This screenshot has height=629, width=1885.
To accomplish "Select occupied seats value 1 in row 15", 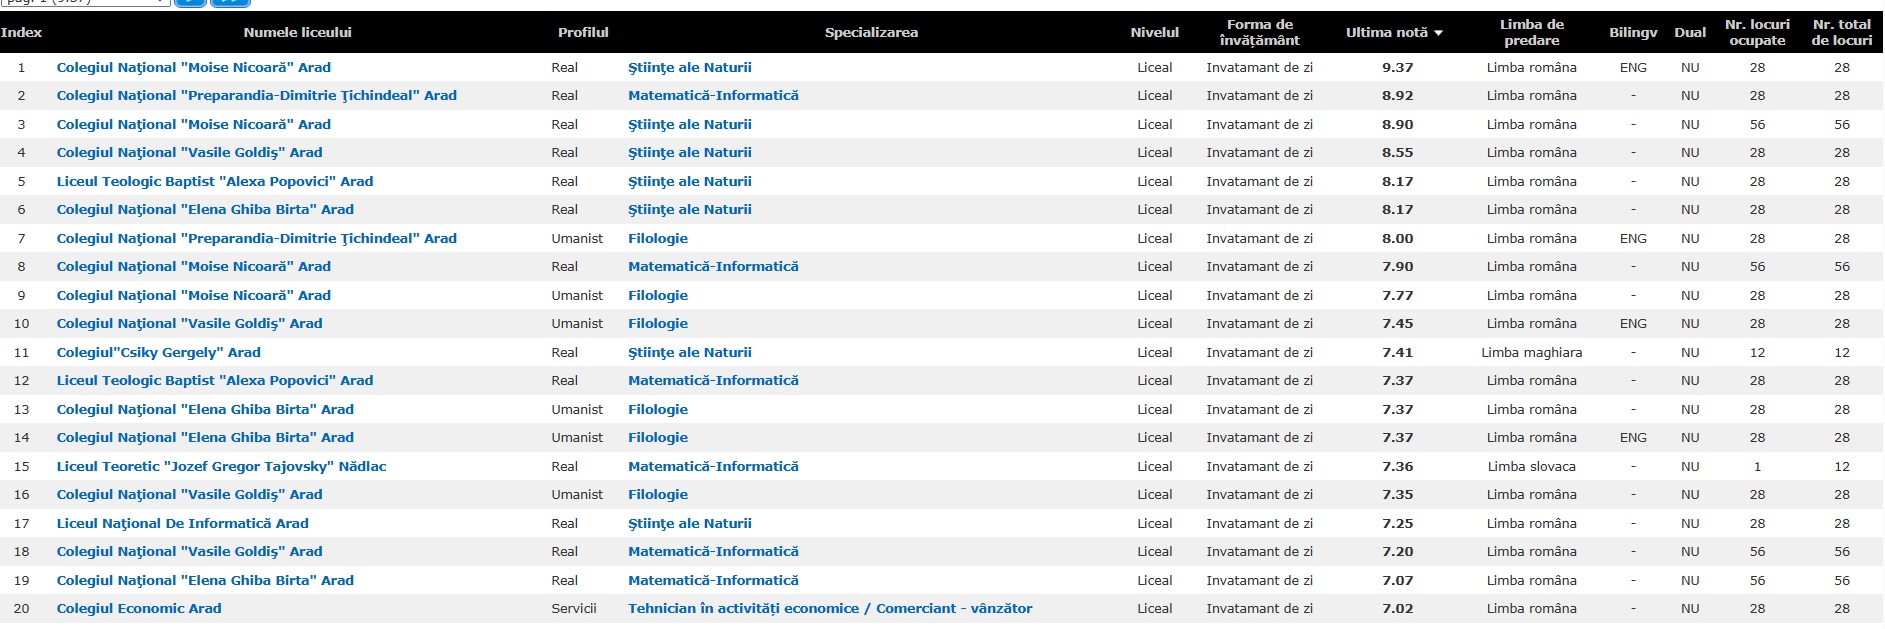I will [1757, 466].
